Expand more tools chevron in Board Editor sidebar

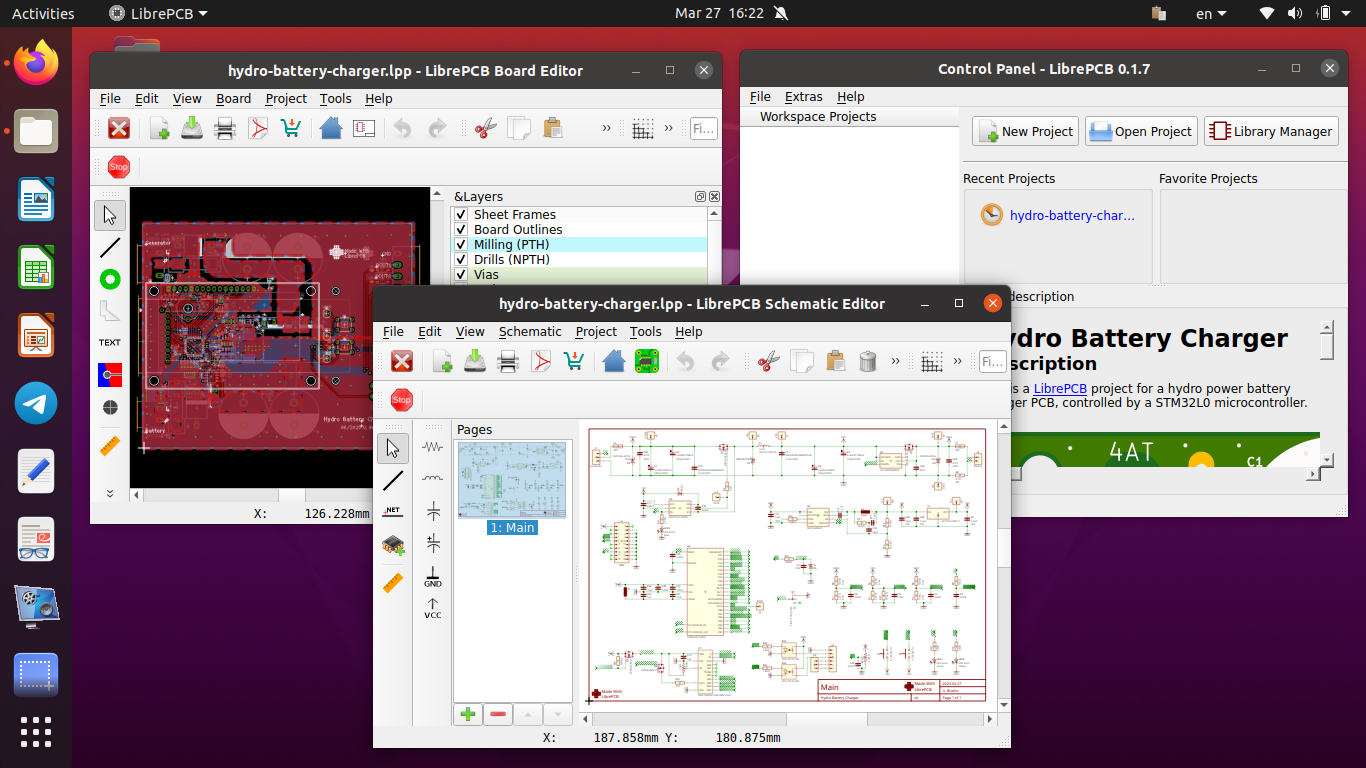[110, 494]
